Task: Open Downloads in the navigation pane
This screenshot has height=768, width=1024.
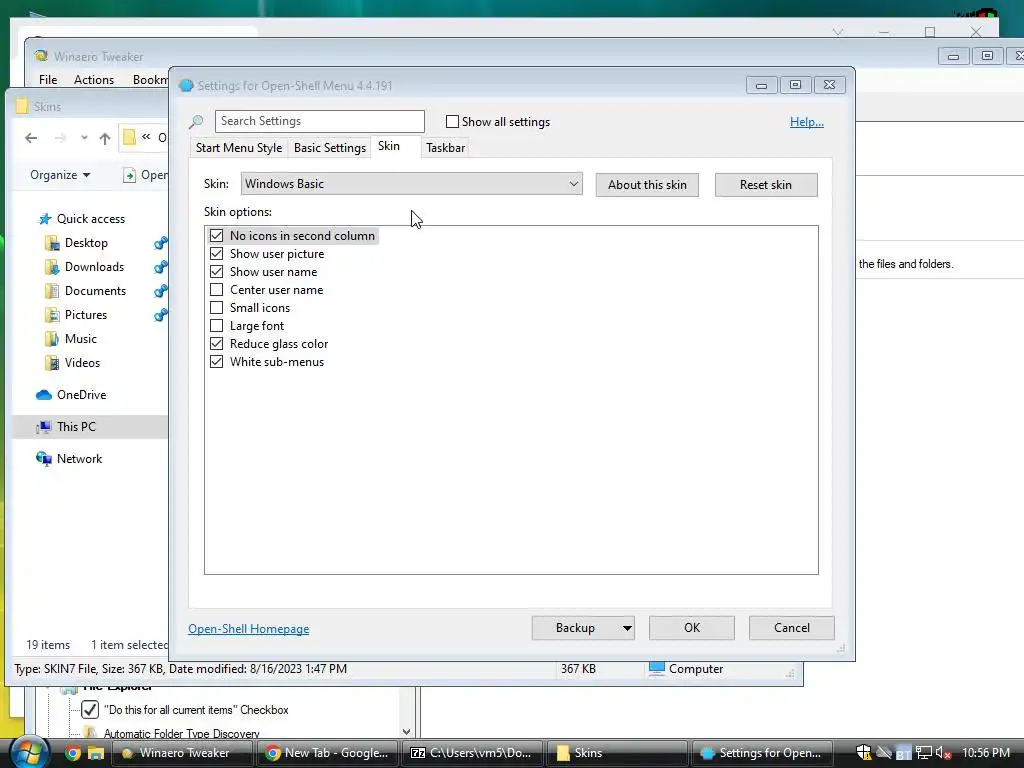Action: coord(94,267)
